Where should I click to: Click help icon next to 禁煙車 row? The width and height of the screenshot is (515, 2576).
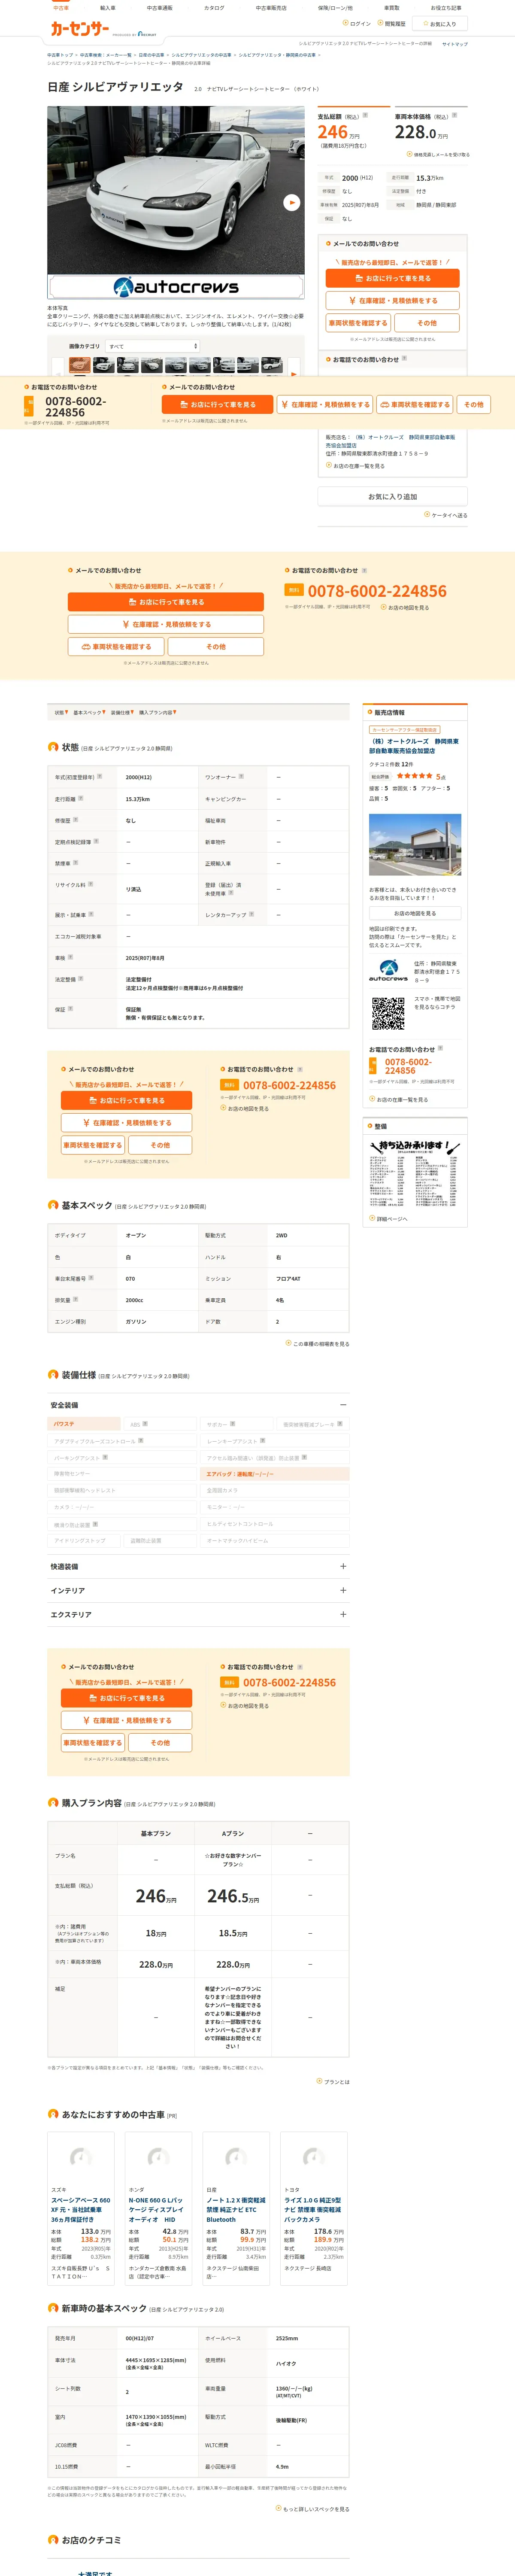coord(75,862)
